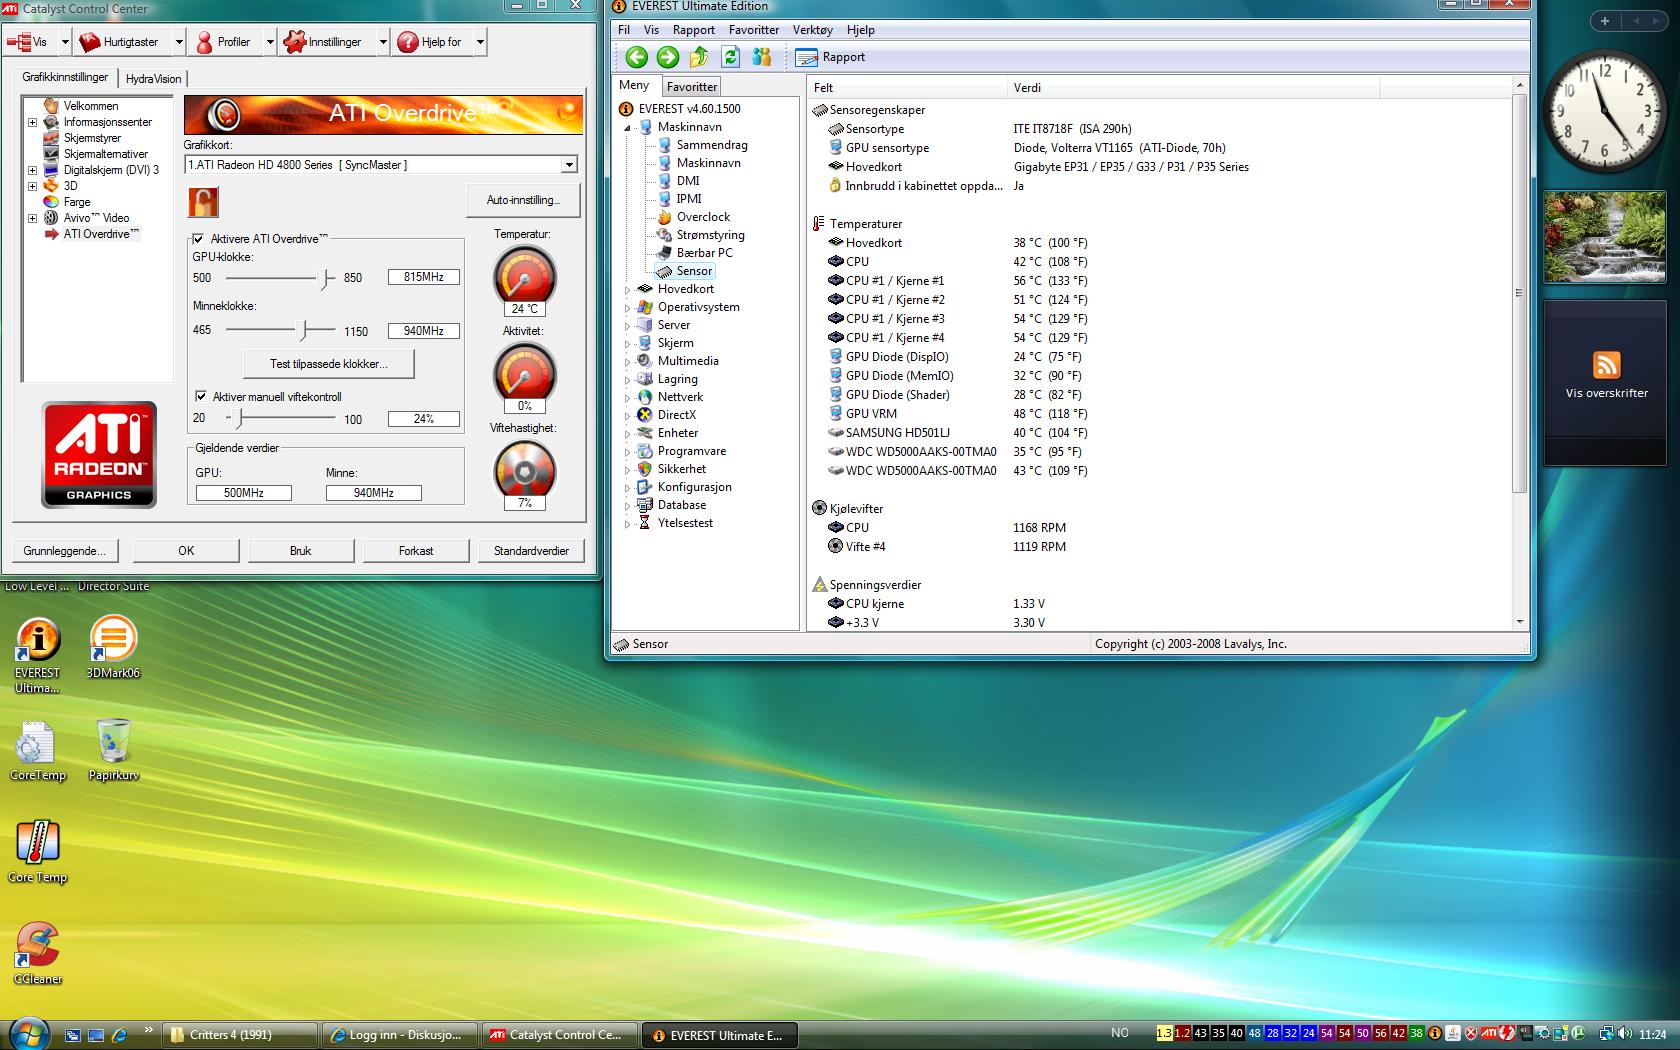Click the Auto-innstilling button
Image resolution: width=1680 pixels, height=1050 pixels.
(x=523, y=200)
